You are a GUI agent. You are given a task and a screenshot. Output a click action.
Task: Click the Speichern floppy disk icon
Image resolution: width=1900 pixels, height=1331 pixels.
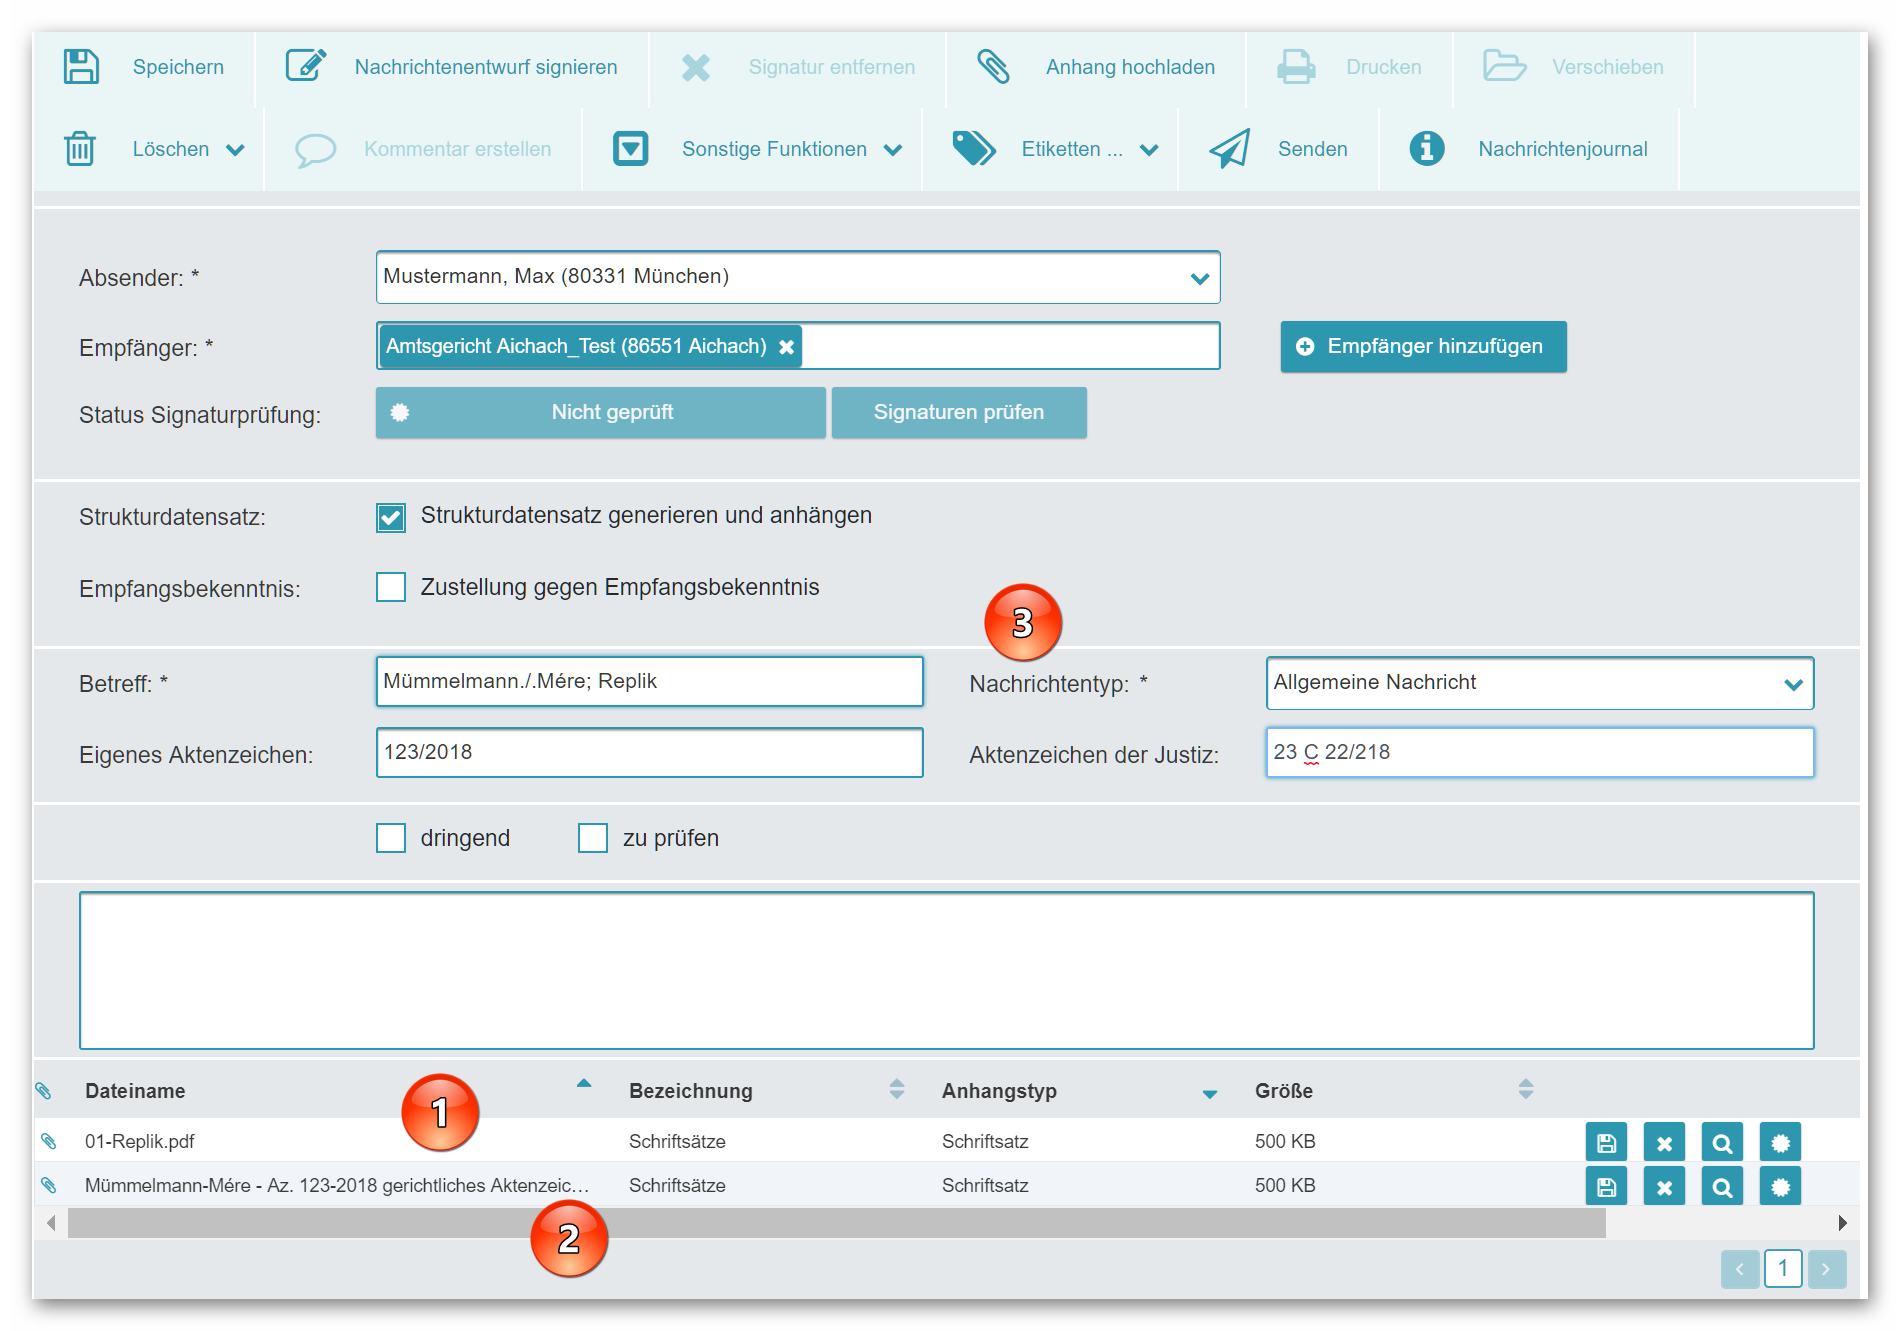click(x=81, y=67)
